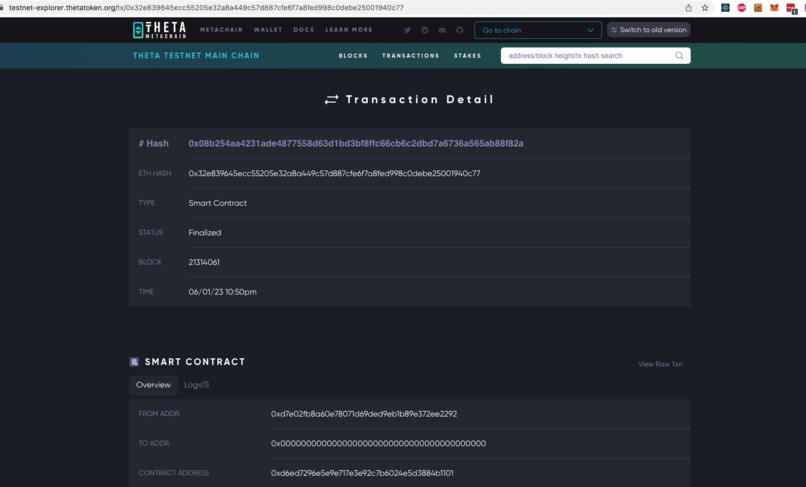Click the smart contract section icon
The height and width of the screenshot is (487, 806).
134,362
